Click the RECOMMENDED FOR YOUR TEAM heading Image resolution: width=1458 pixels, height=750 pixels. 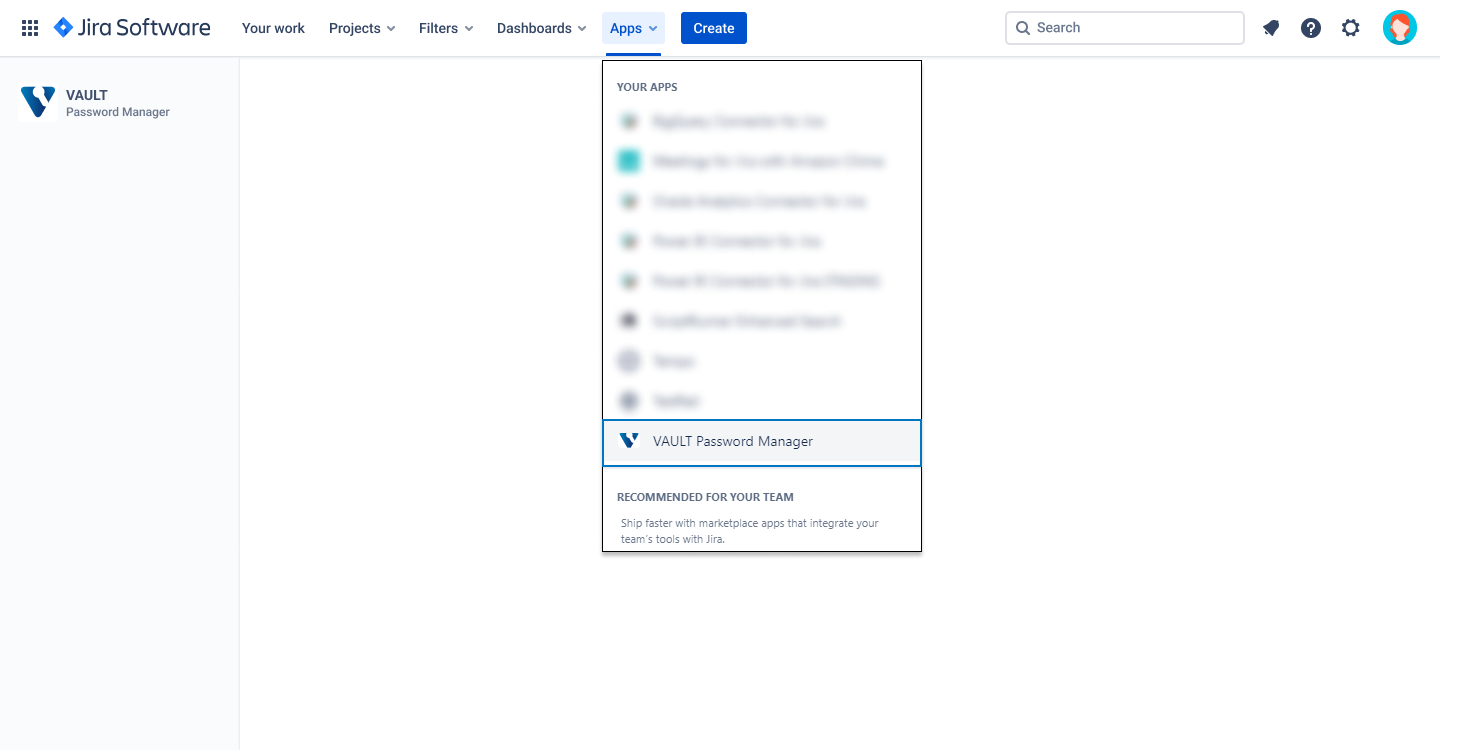click(705, 497)
